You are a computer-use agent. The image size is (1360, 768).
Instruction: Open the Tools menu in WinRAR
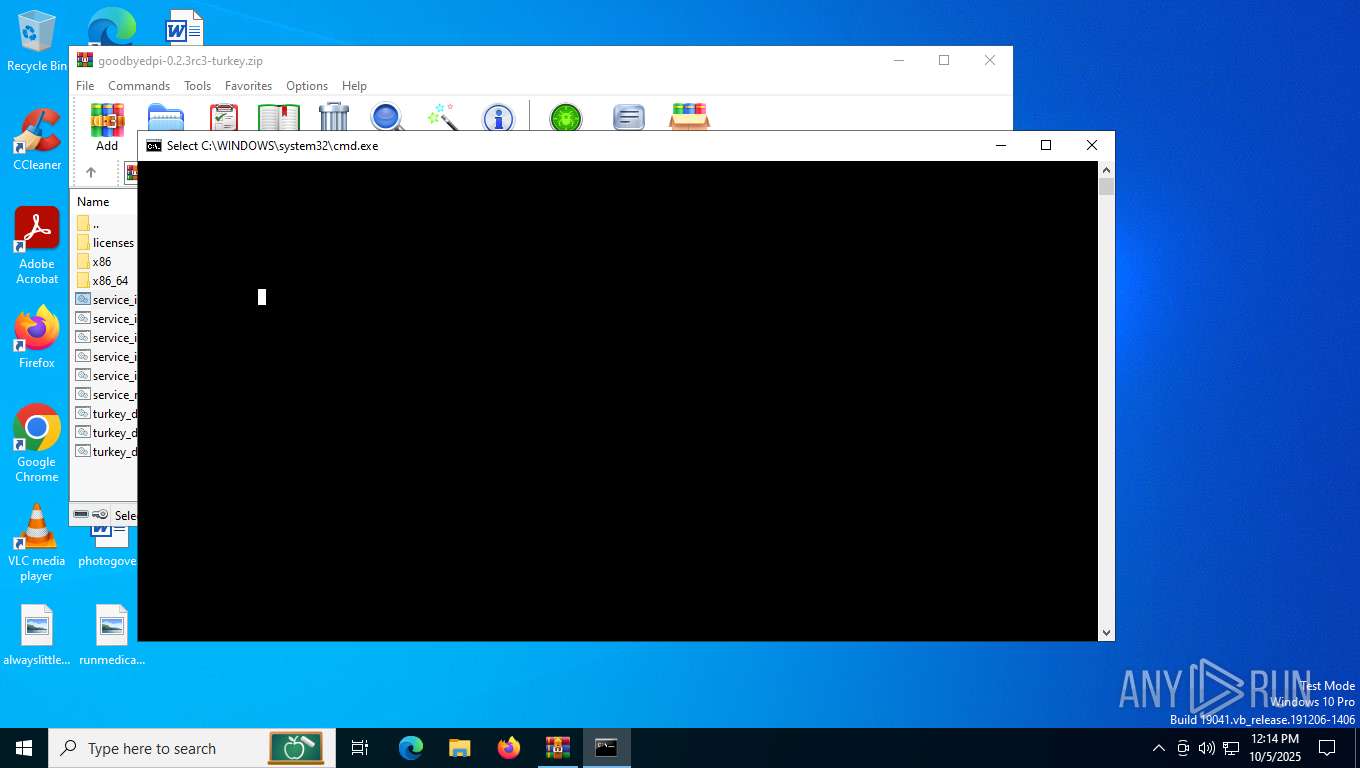pyautogui.click(x=197, y=86)
